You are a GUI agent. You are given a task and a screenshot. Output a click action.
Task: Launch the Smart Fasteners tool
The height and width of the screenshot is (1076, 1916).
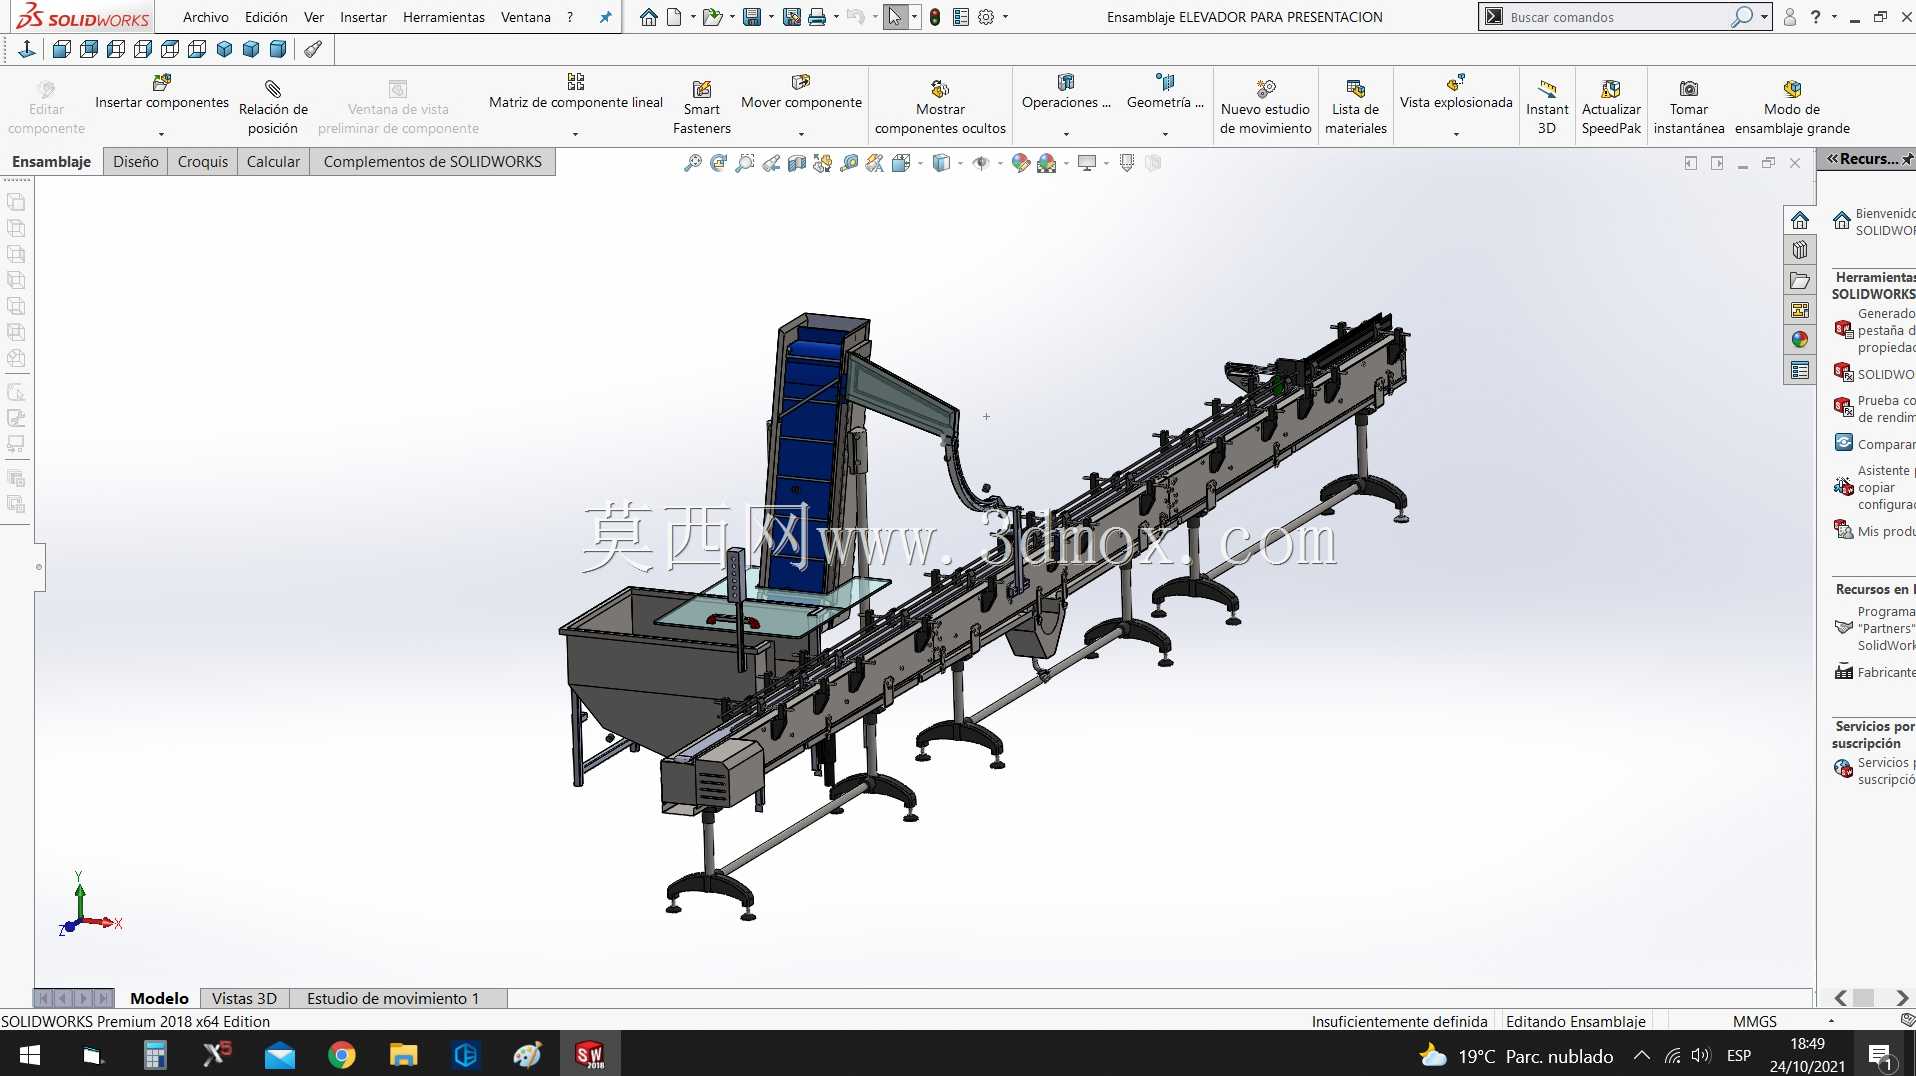tap(702, 105)
